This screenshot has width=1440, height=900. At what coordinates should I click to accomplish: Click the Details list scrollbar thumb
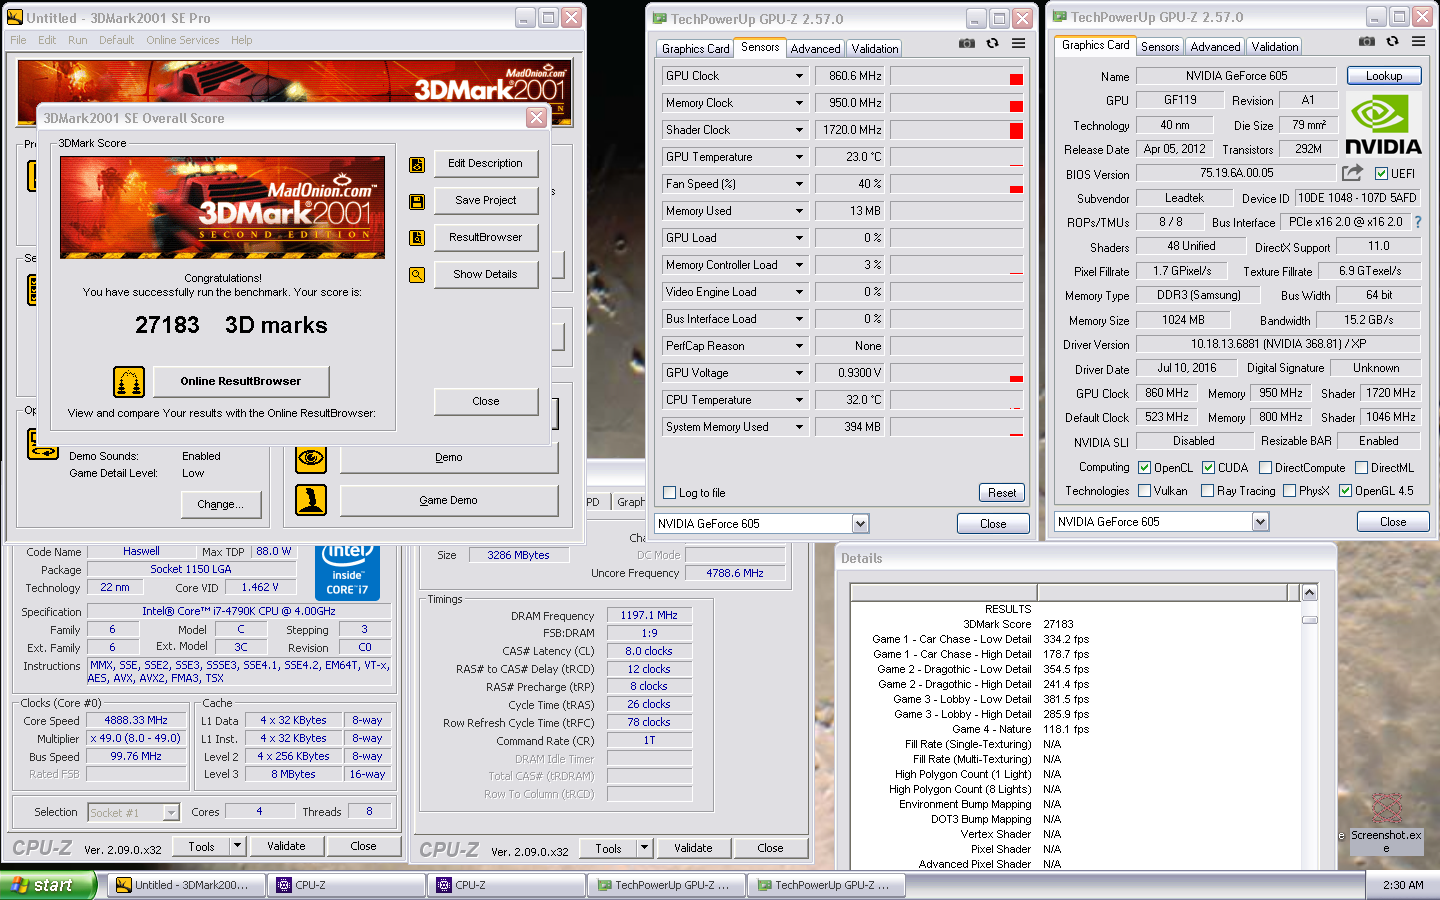[x=1309, y=620]
